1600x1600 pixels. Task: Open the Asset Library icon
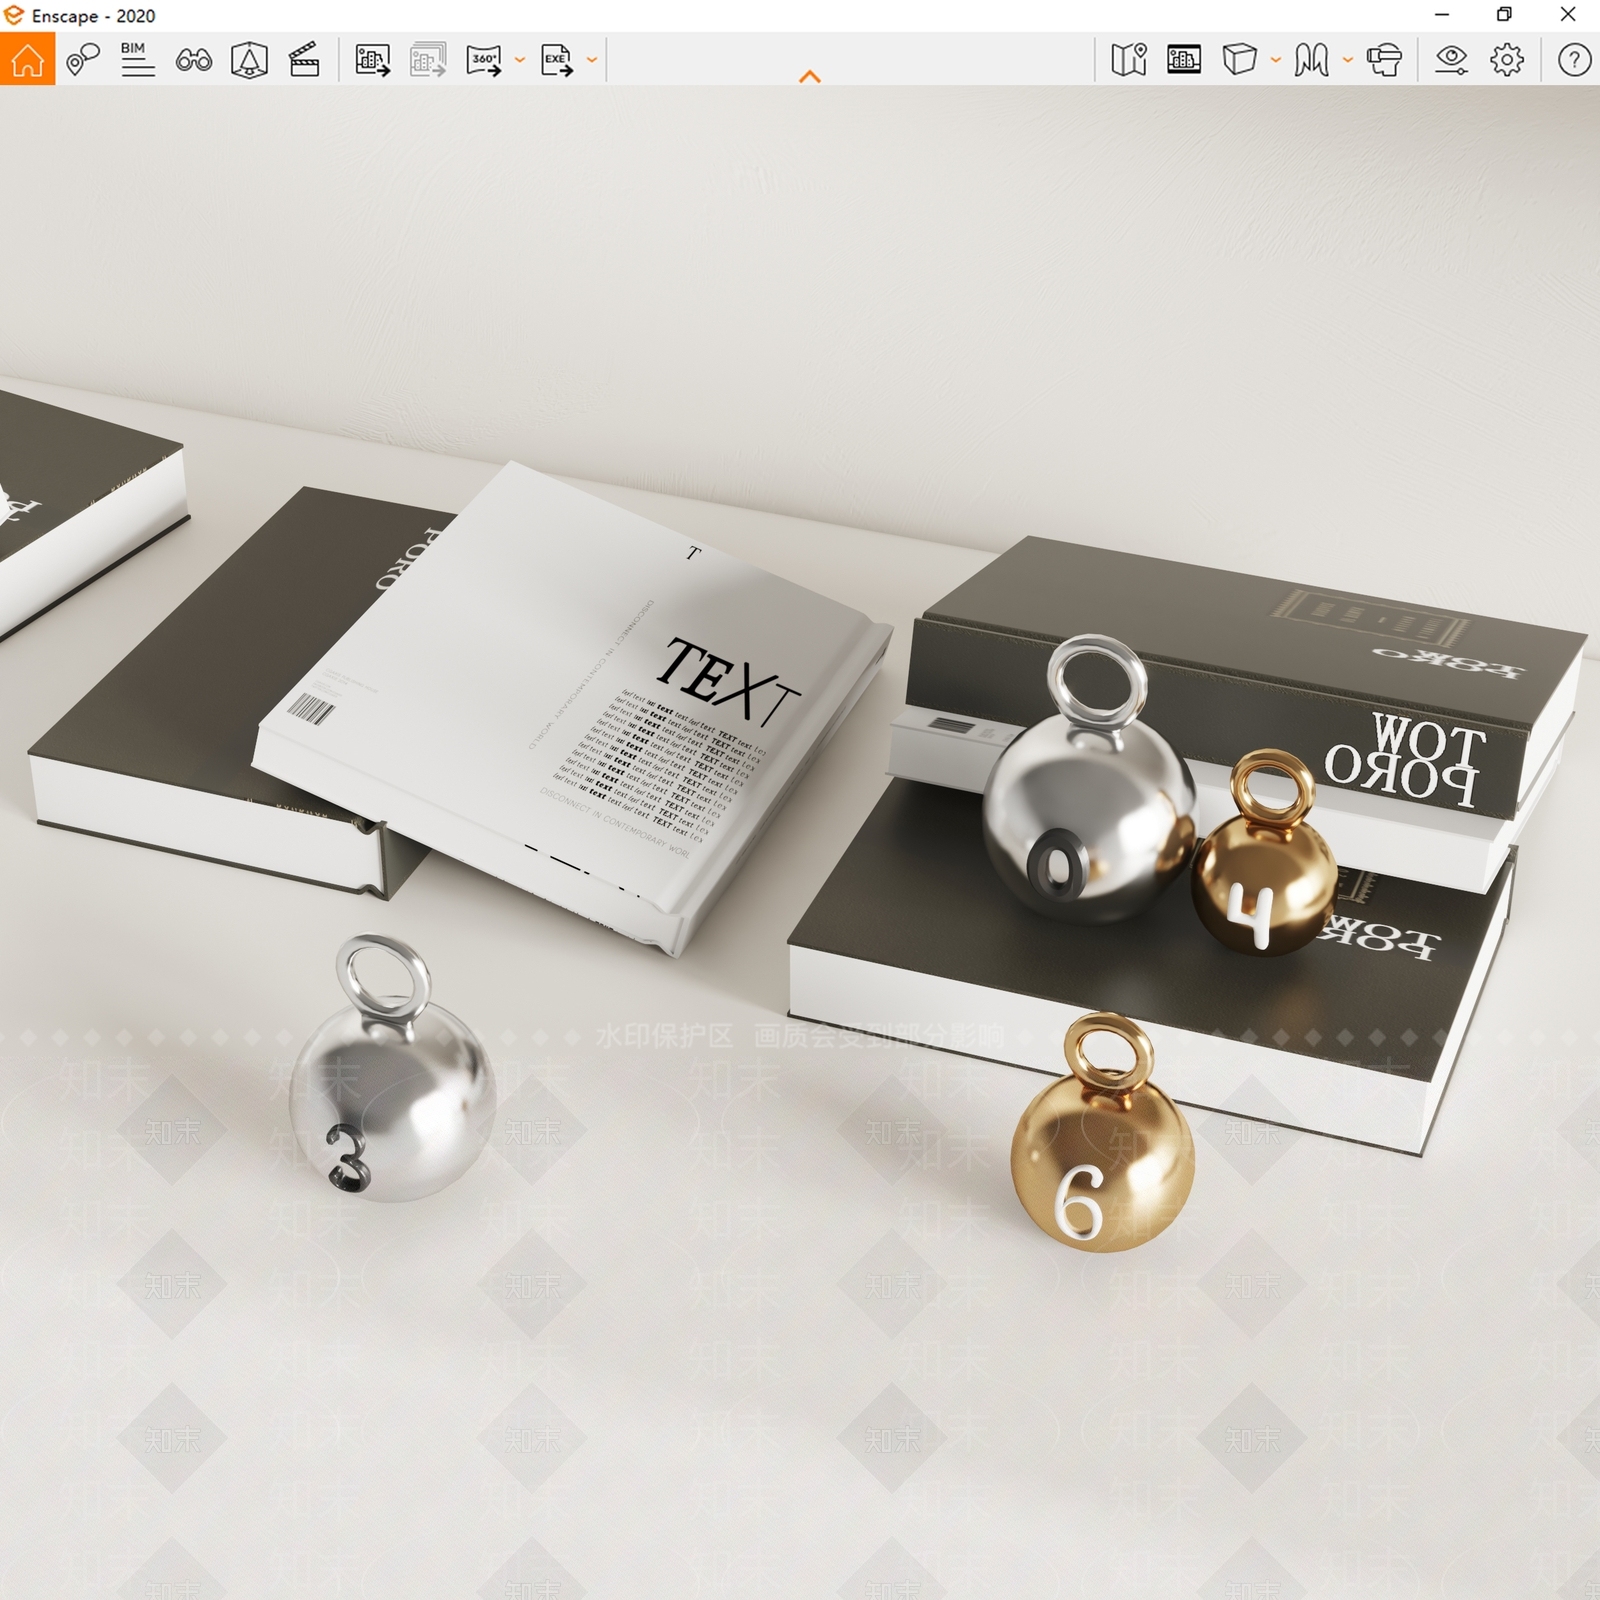pyautogui.click(x=1184, y=59)
